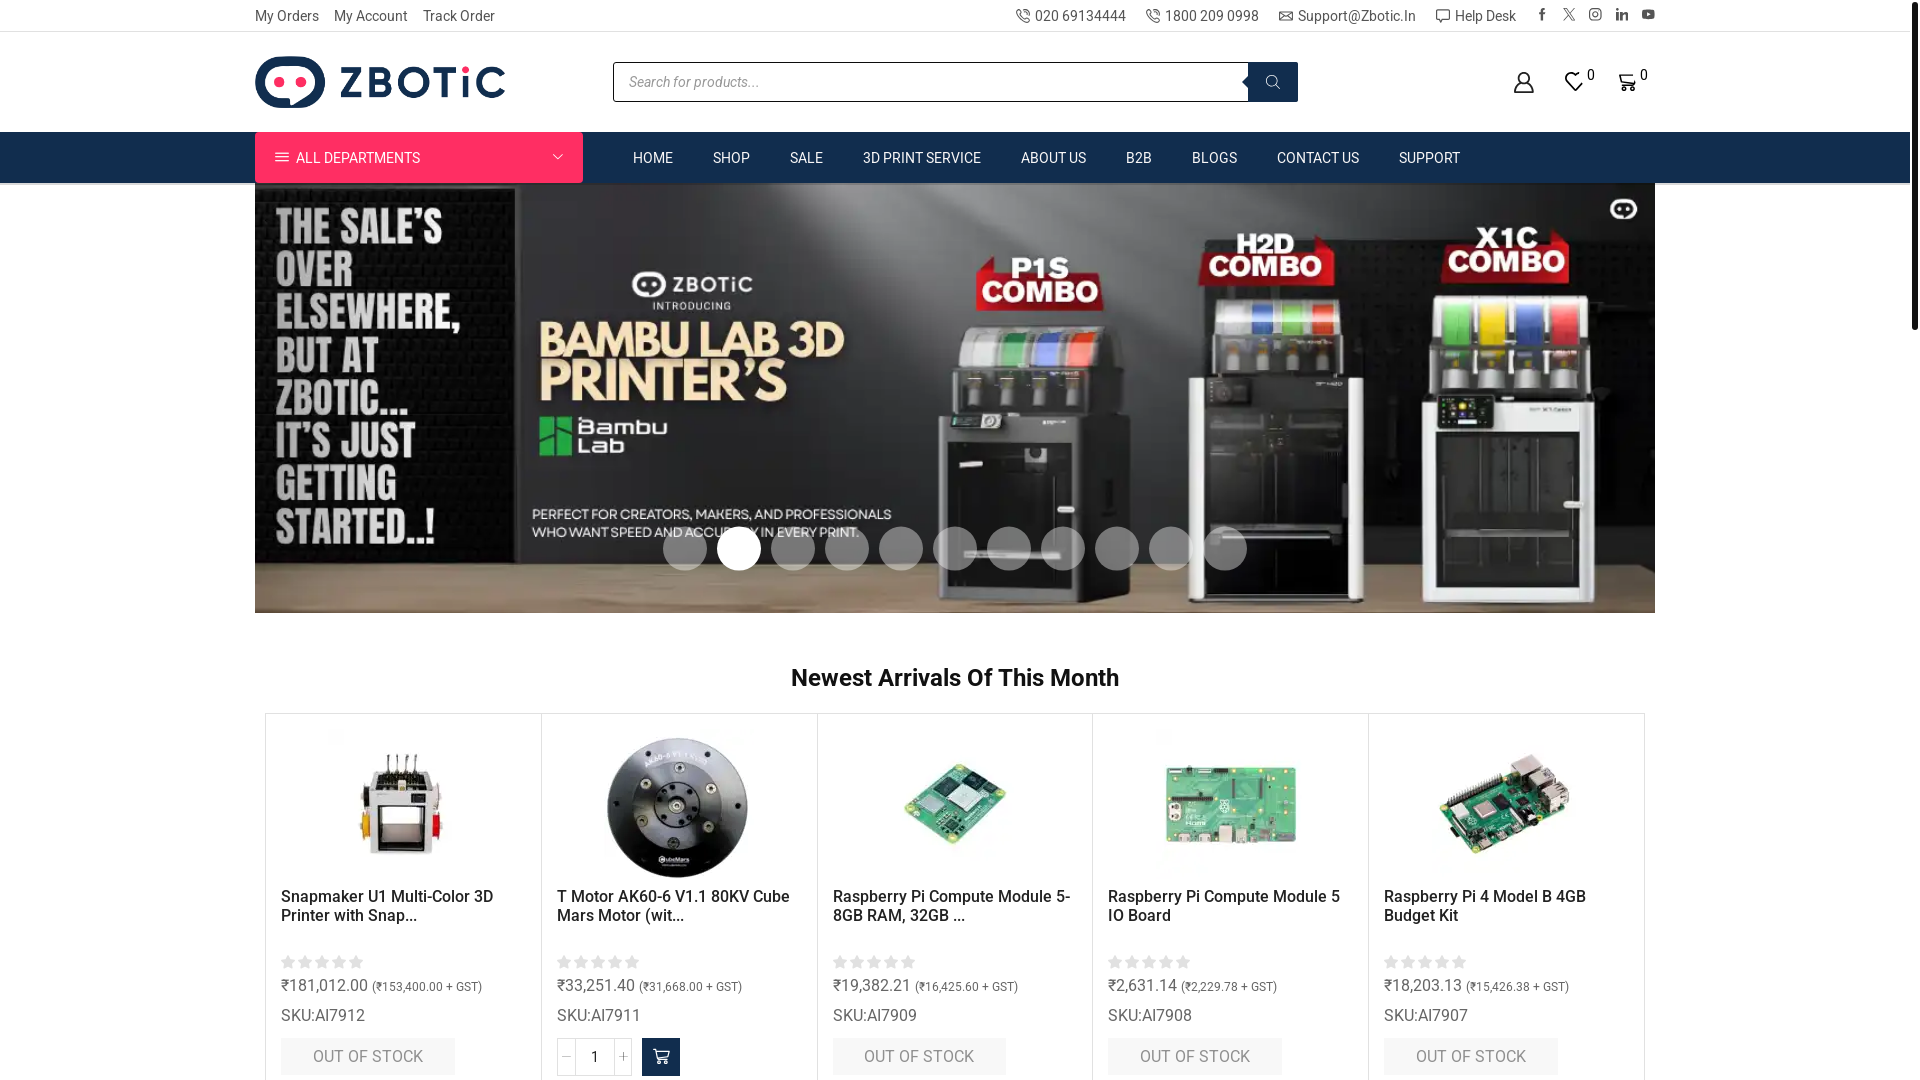
Task: Open the user account icon
Action: 1523,82
